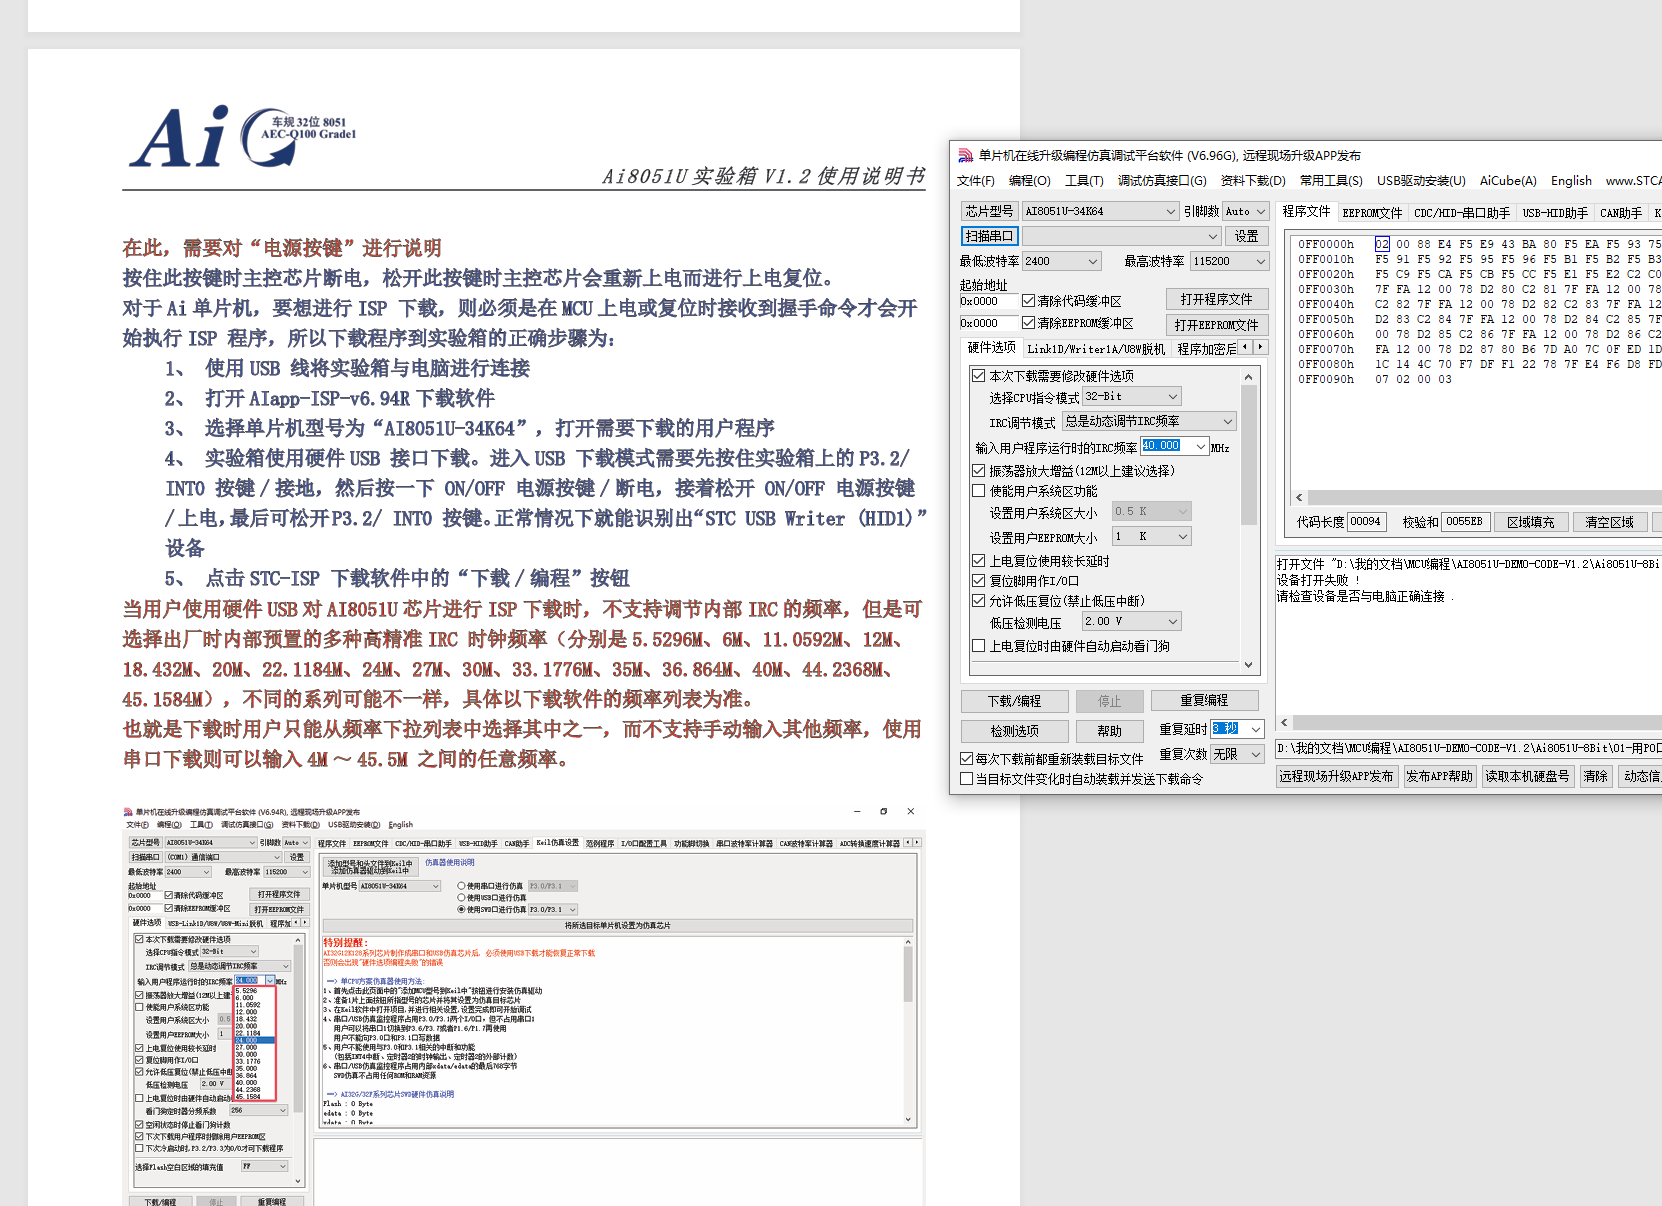Enable 使能用户系统区功能 user system area

(x=978, y=490)
